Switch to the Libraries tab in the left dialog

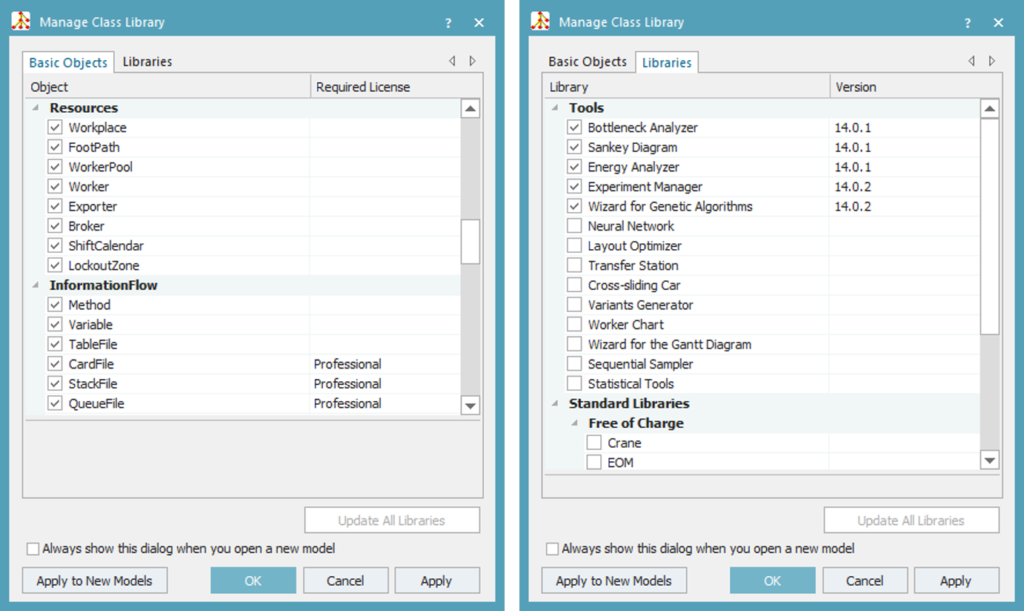coord(148,61)
